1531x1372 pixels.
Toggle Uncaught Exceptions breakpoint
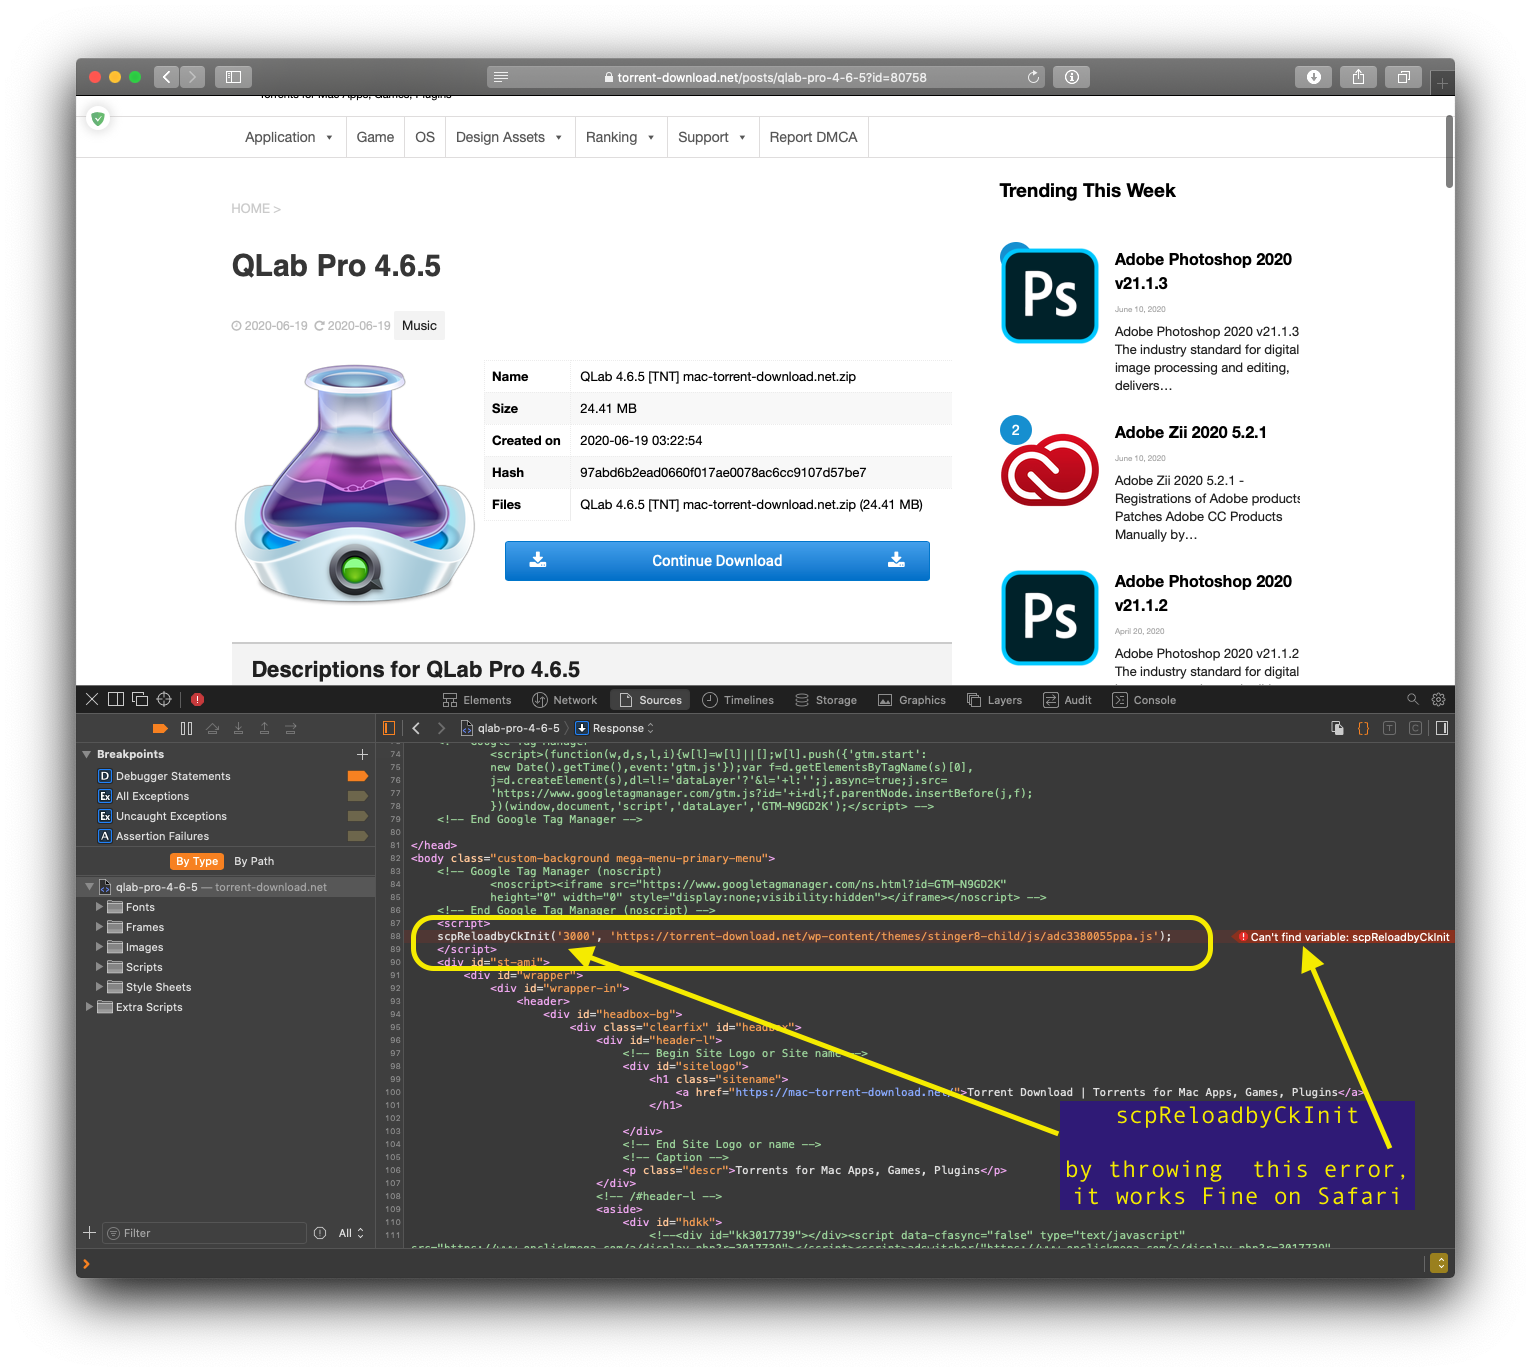[x=357, y=816]
